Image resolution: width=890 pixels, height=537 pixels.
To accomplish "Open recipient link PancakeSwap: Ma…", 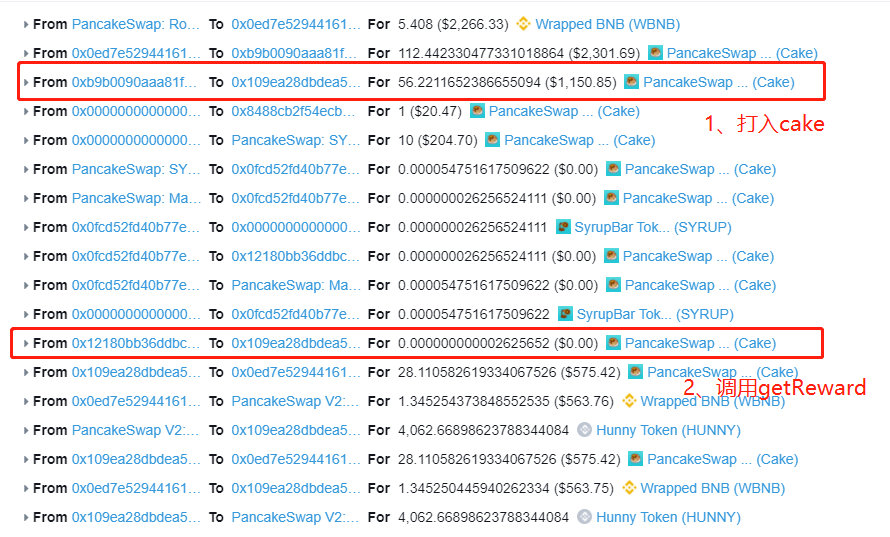I will 295,285.
